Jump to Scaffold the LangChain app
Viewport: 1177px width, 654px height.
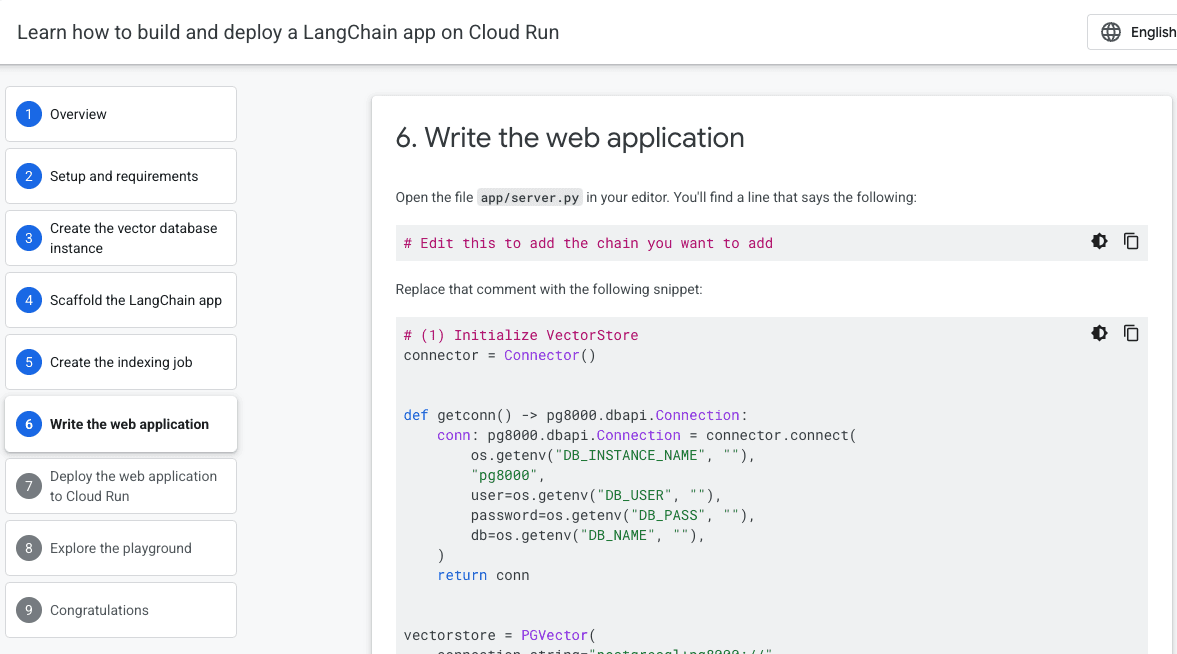(x=121, y=300)
